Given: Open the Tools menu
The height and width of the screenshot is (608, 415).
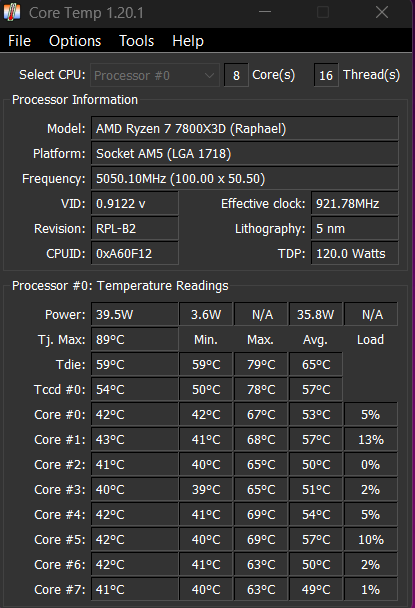Looking at the screenshot, I should point(137,41).
